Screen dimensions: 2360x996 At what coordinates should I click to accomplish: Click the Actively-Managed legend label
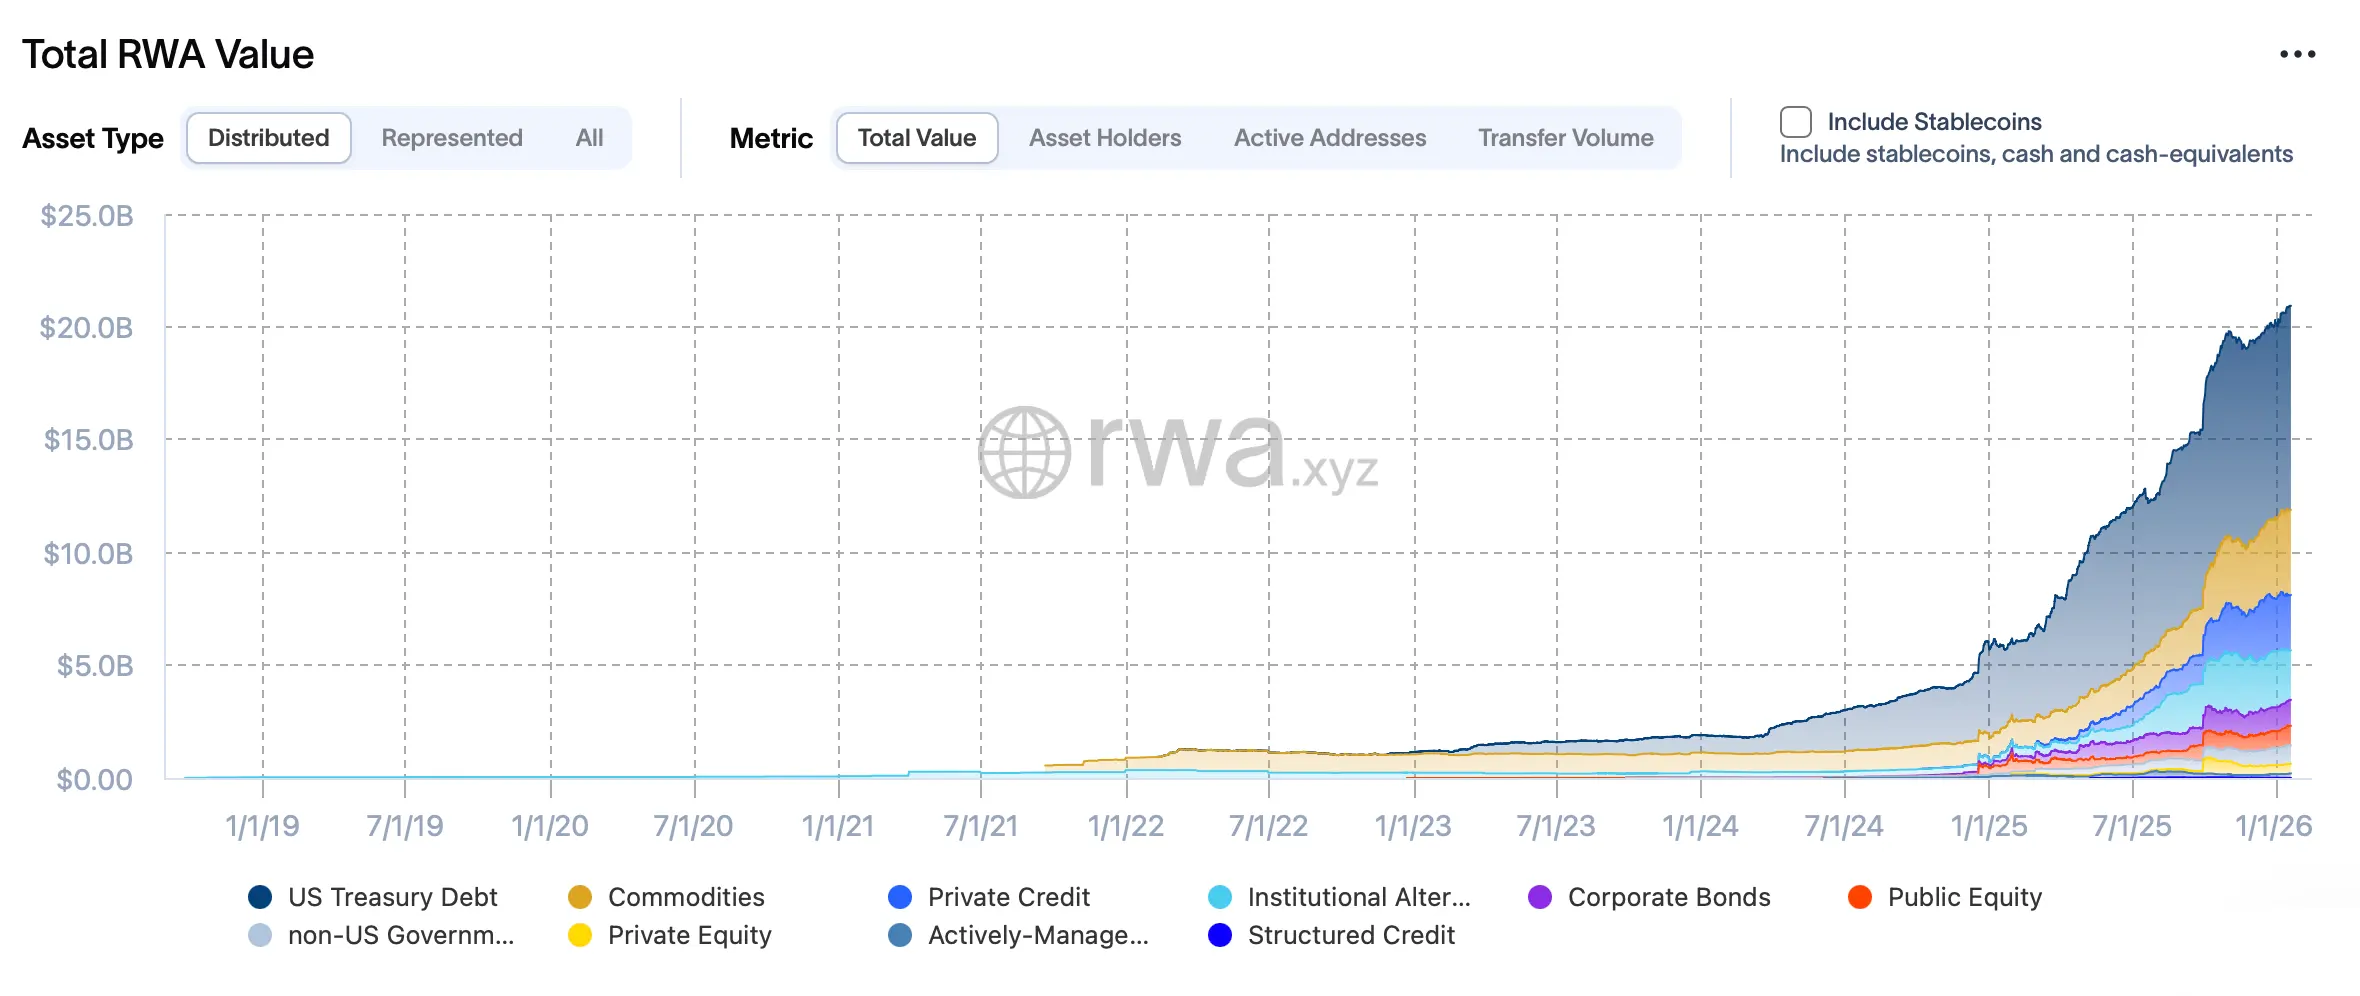point(1037,936)
